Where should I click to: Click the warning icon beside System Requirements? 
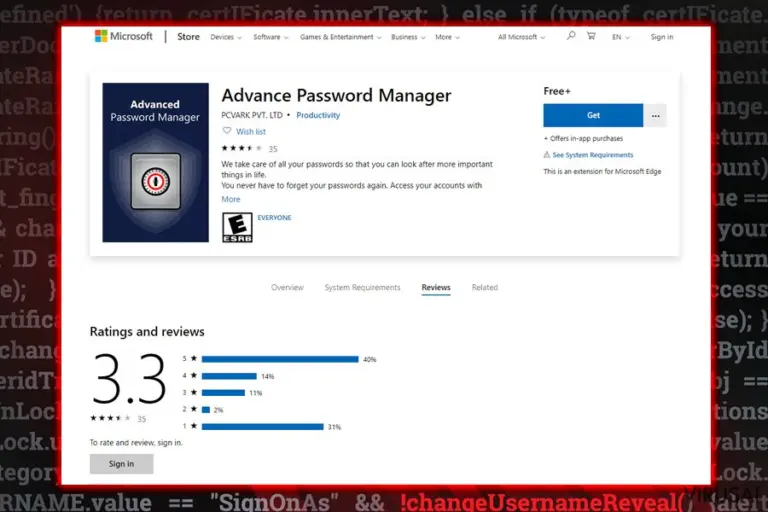[547, 155]
